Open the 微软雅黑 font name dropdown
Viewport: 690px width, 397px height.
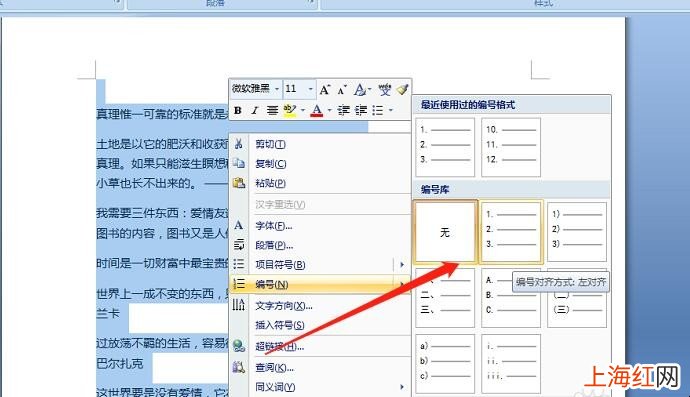277,89
